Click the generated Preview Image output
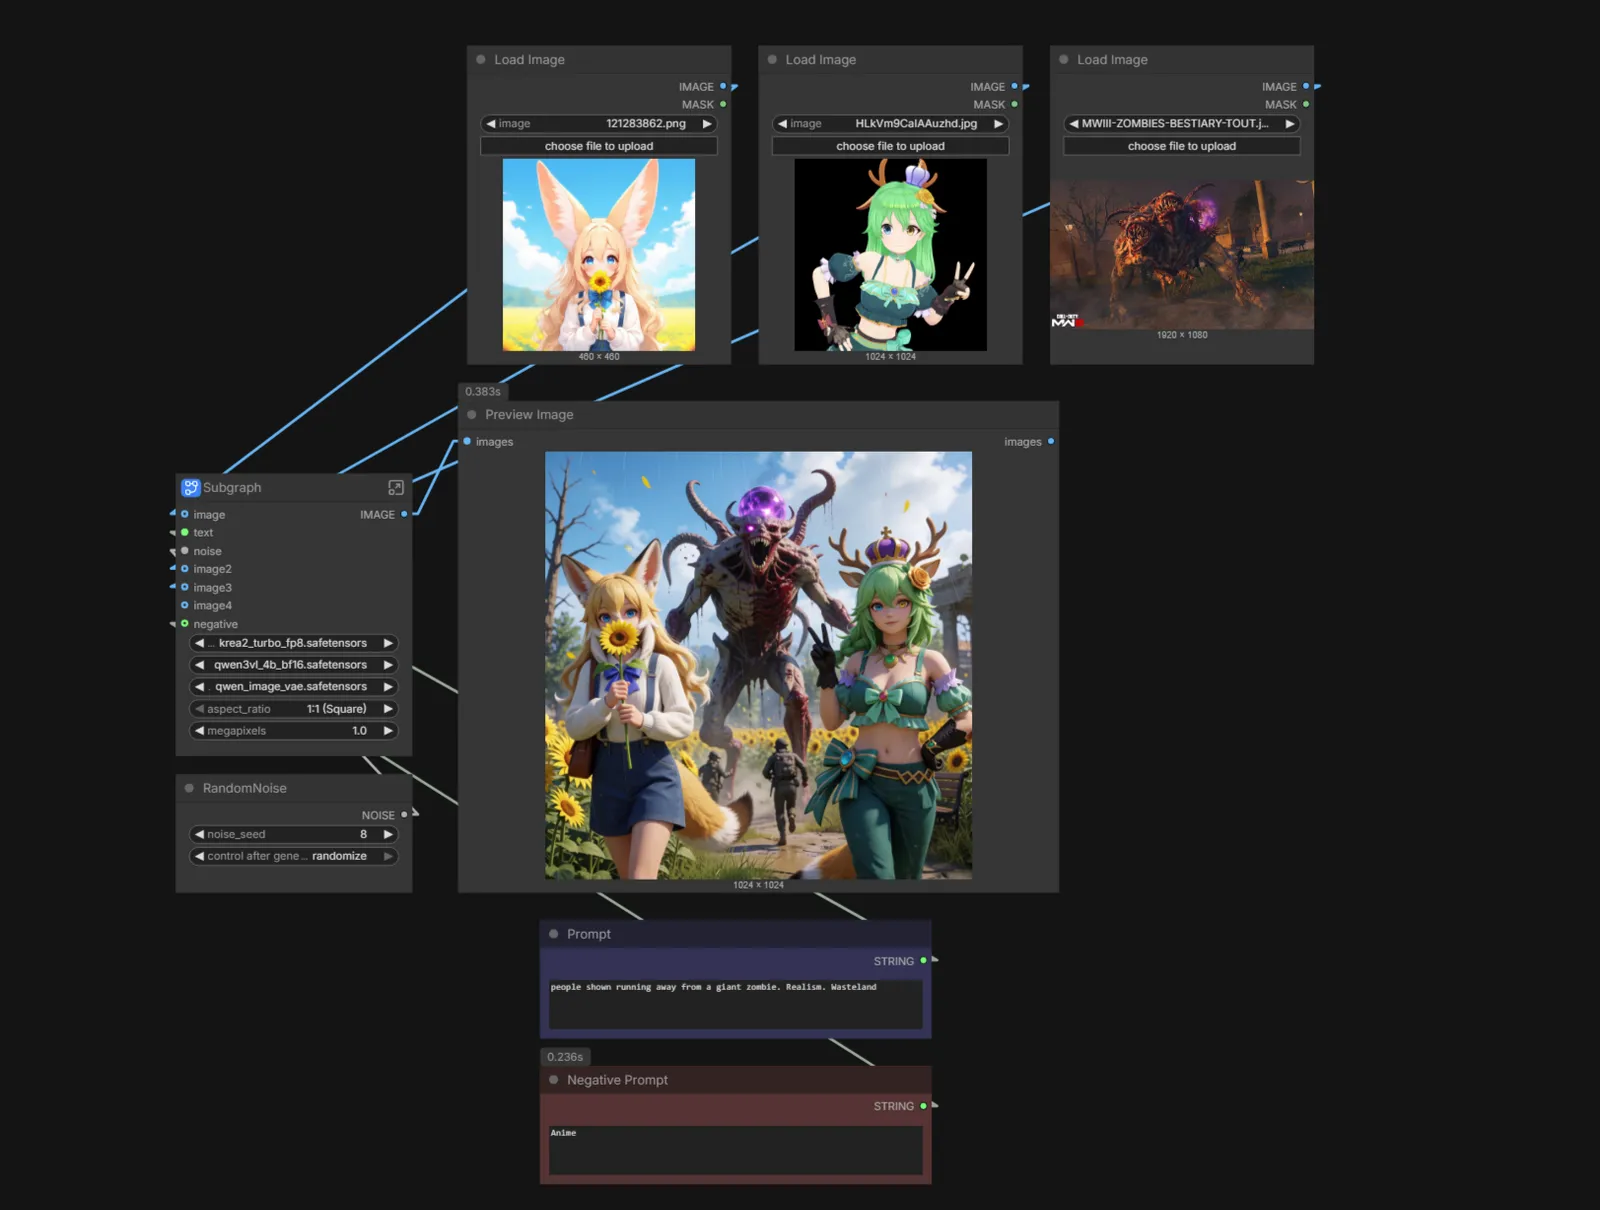The image size is (1600, 1210). pos(758,665)
